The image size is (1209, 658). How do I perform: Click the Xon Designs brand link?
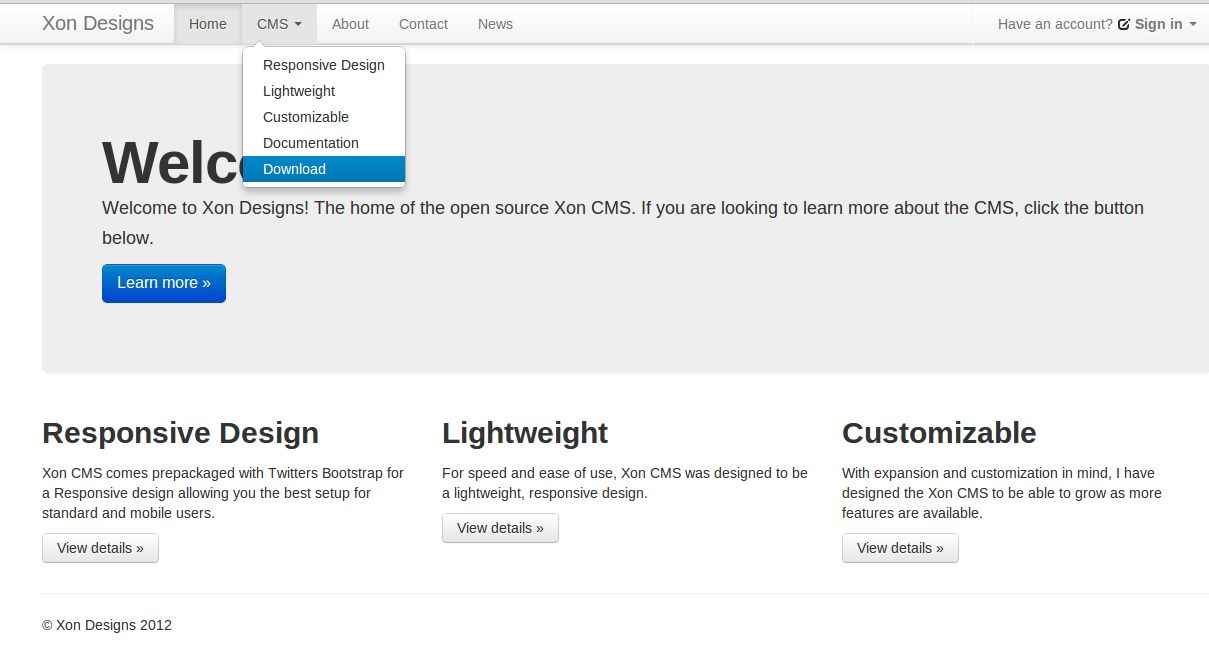(x=96, y=22)
